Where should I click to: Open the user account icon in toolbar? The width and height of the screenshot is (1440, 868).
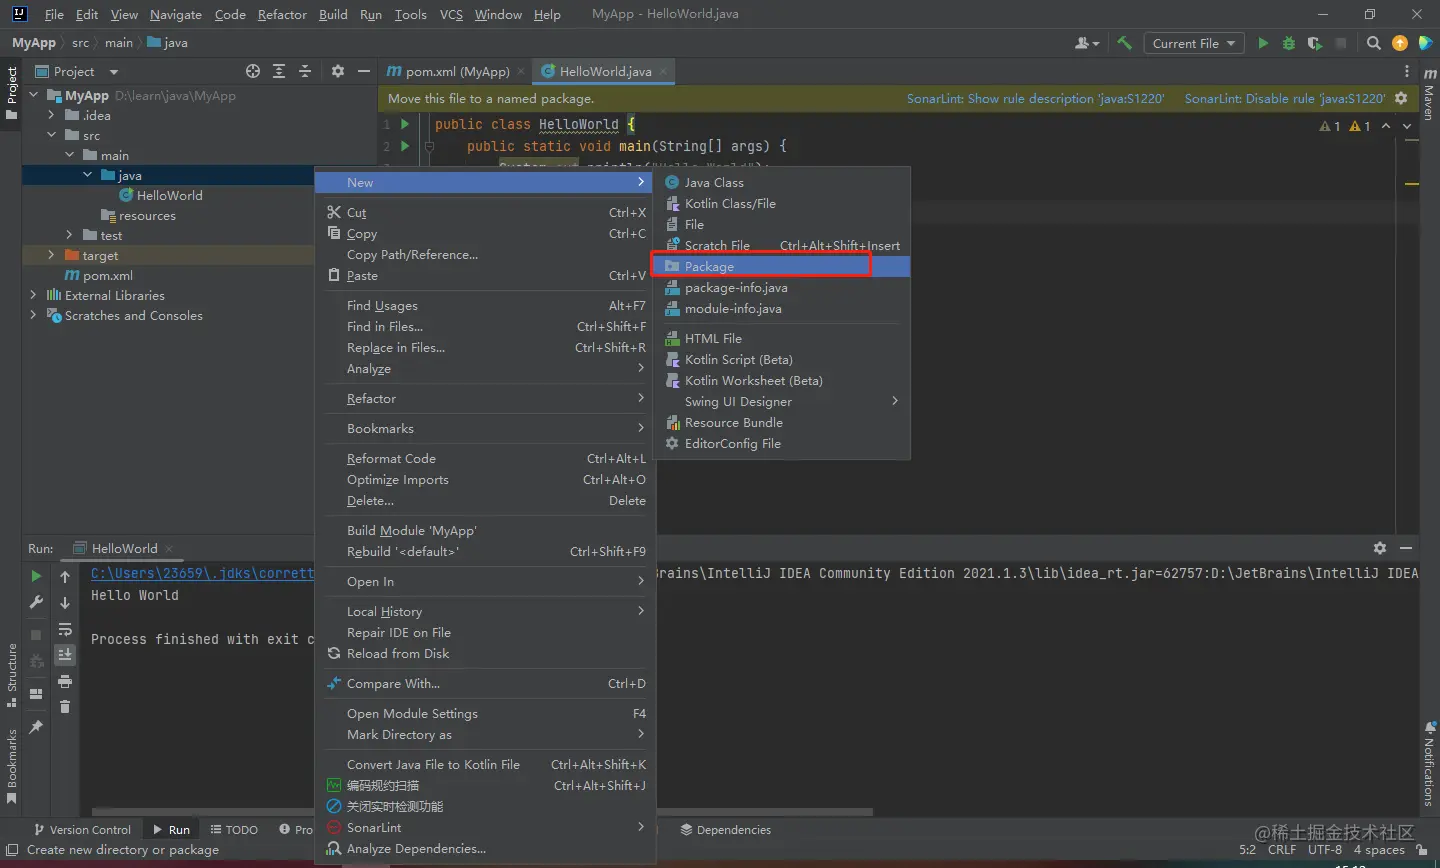[x=1086, y=43]
